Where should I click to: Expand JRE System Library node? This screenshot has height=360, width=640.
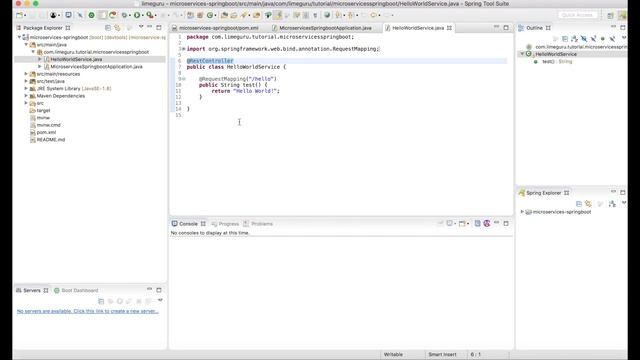(26, 89)
